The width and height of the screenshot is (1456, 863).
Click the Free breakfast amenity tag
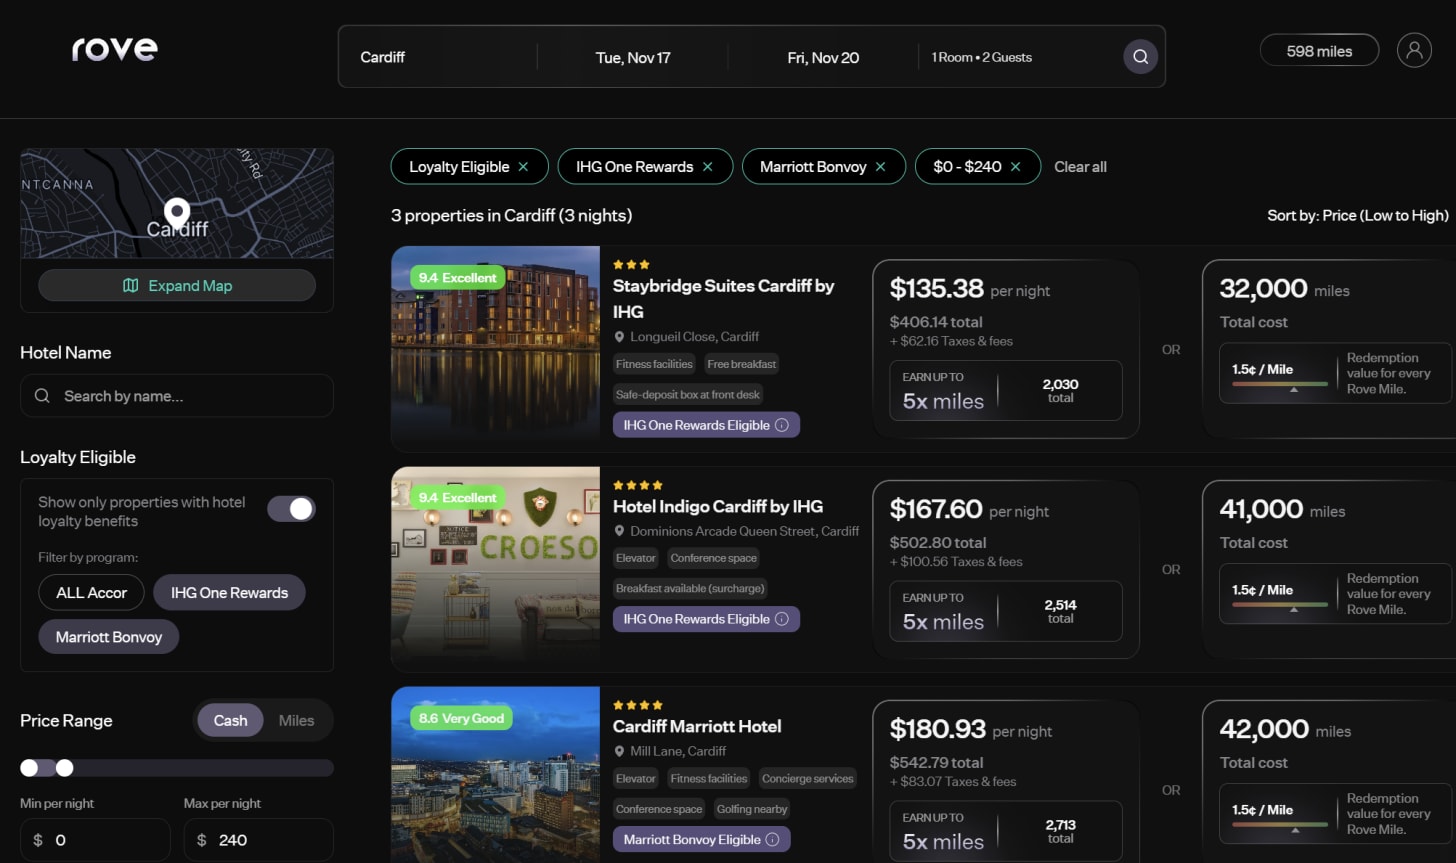pyautogui.click(x=741, y=364)
